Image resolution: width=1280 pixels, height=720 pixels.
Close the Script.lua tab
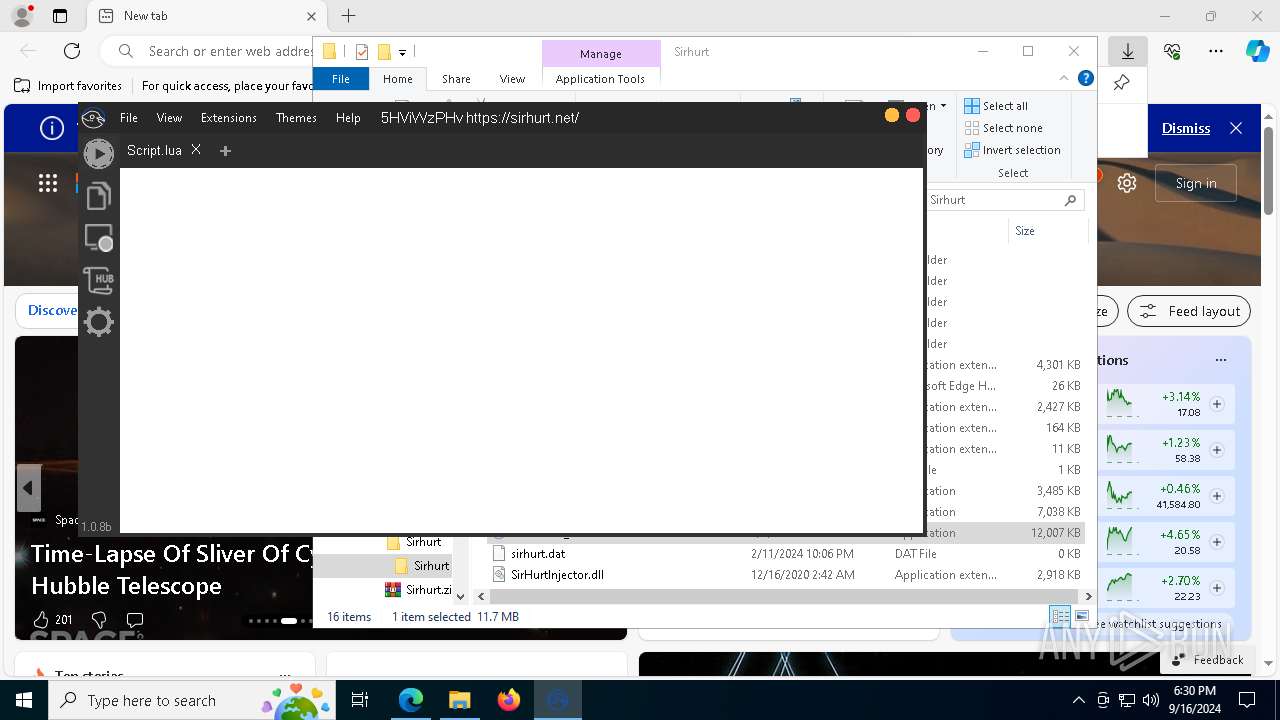196,150
